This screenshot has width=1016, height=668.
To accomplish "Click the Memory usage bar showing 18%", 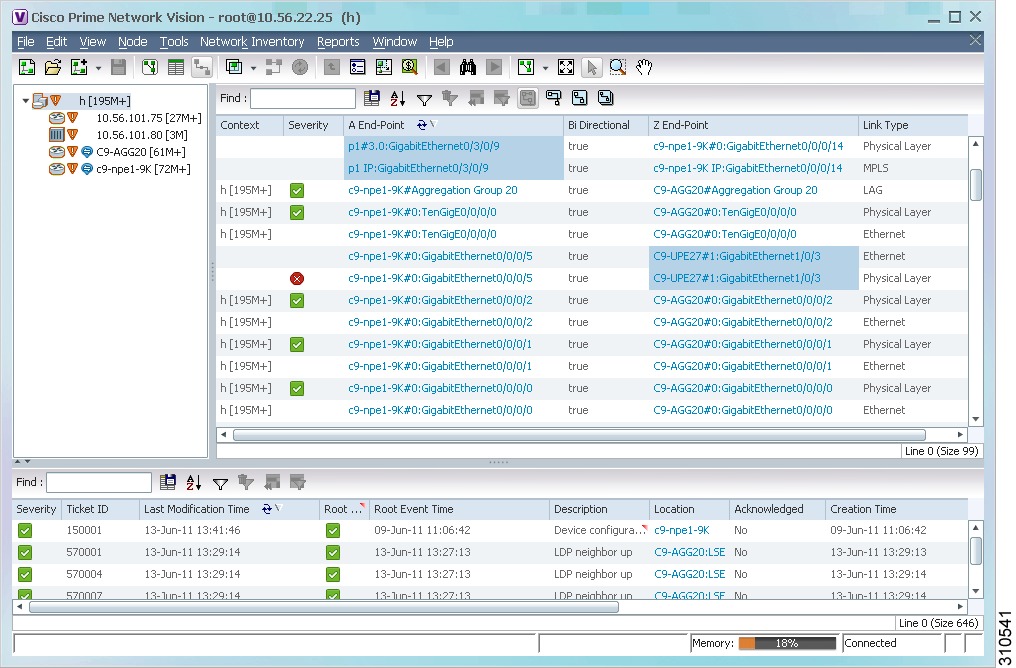I will click(x=787, y=643).
